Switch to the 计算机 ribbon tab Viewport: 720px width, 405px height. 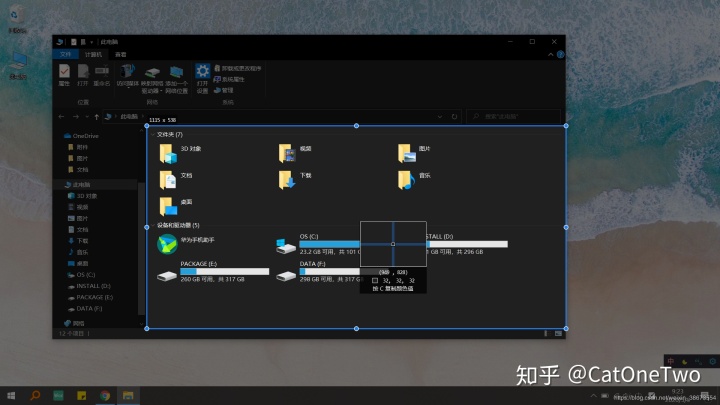pos(94,54)
